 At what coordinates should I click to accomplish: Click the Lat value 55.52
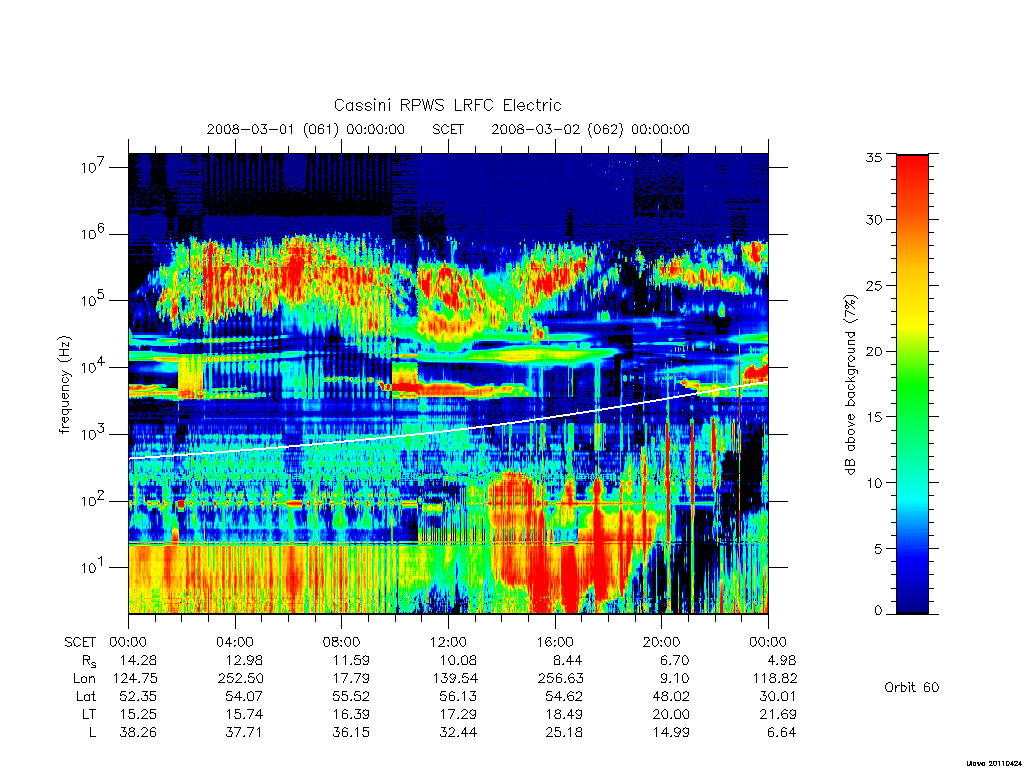click(x=351, y=697)
